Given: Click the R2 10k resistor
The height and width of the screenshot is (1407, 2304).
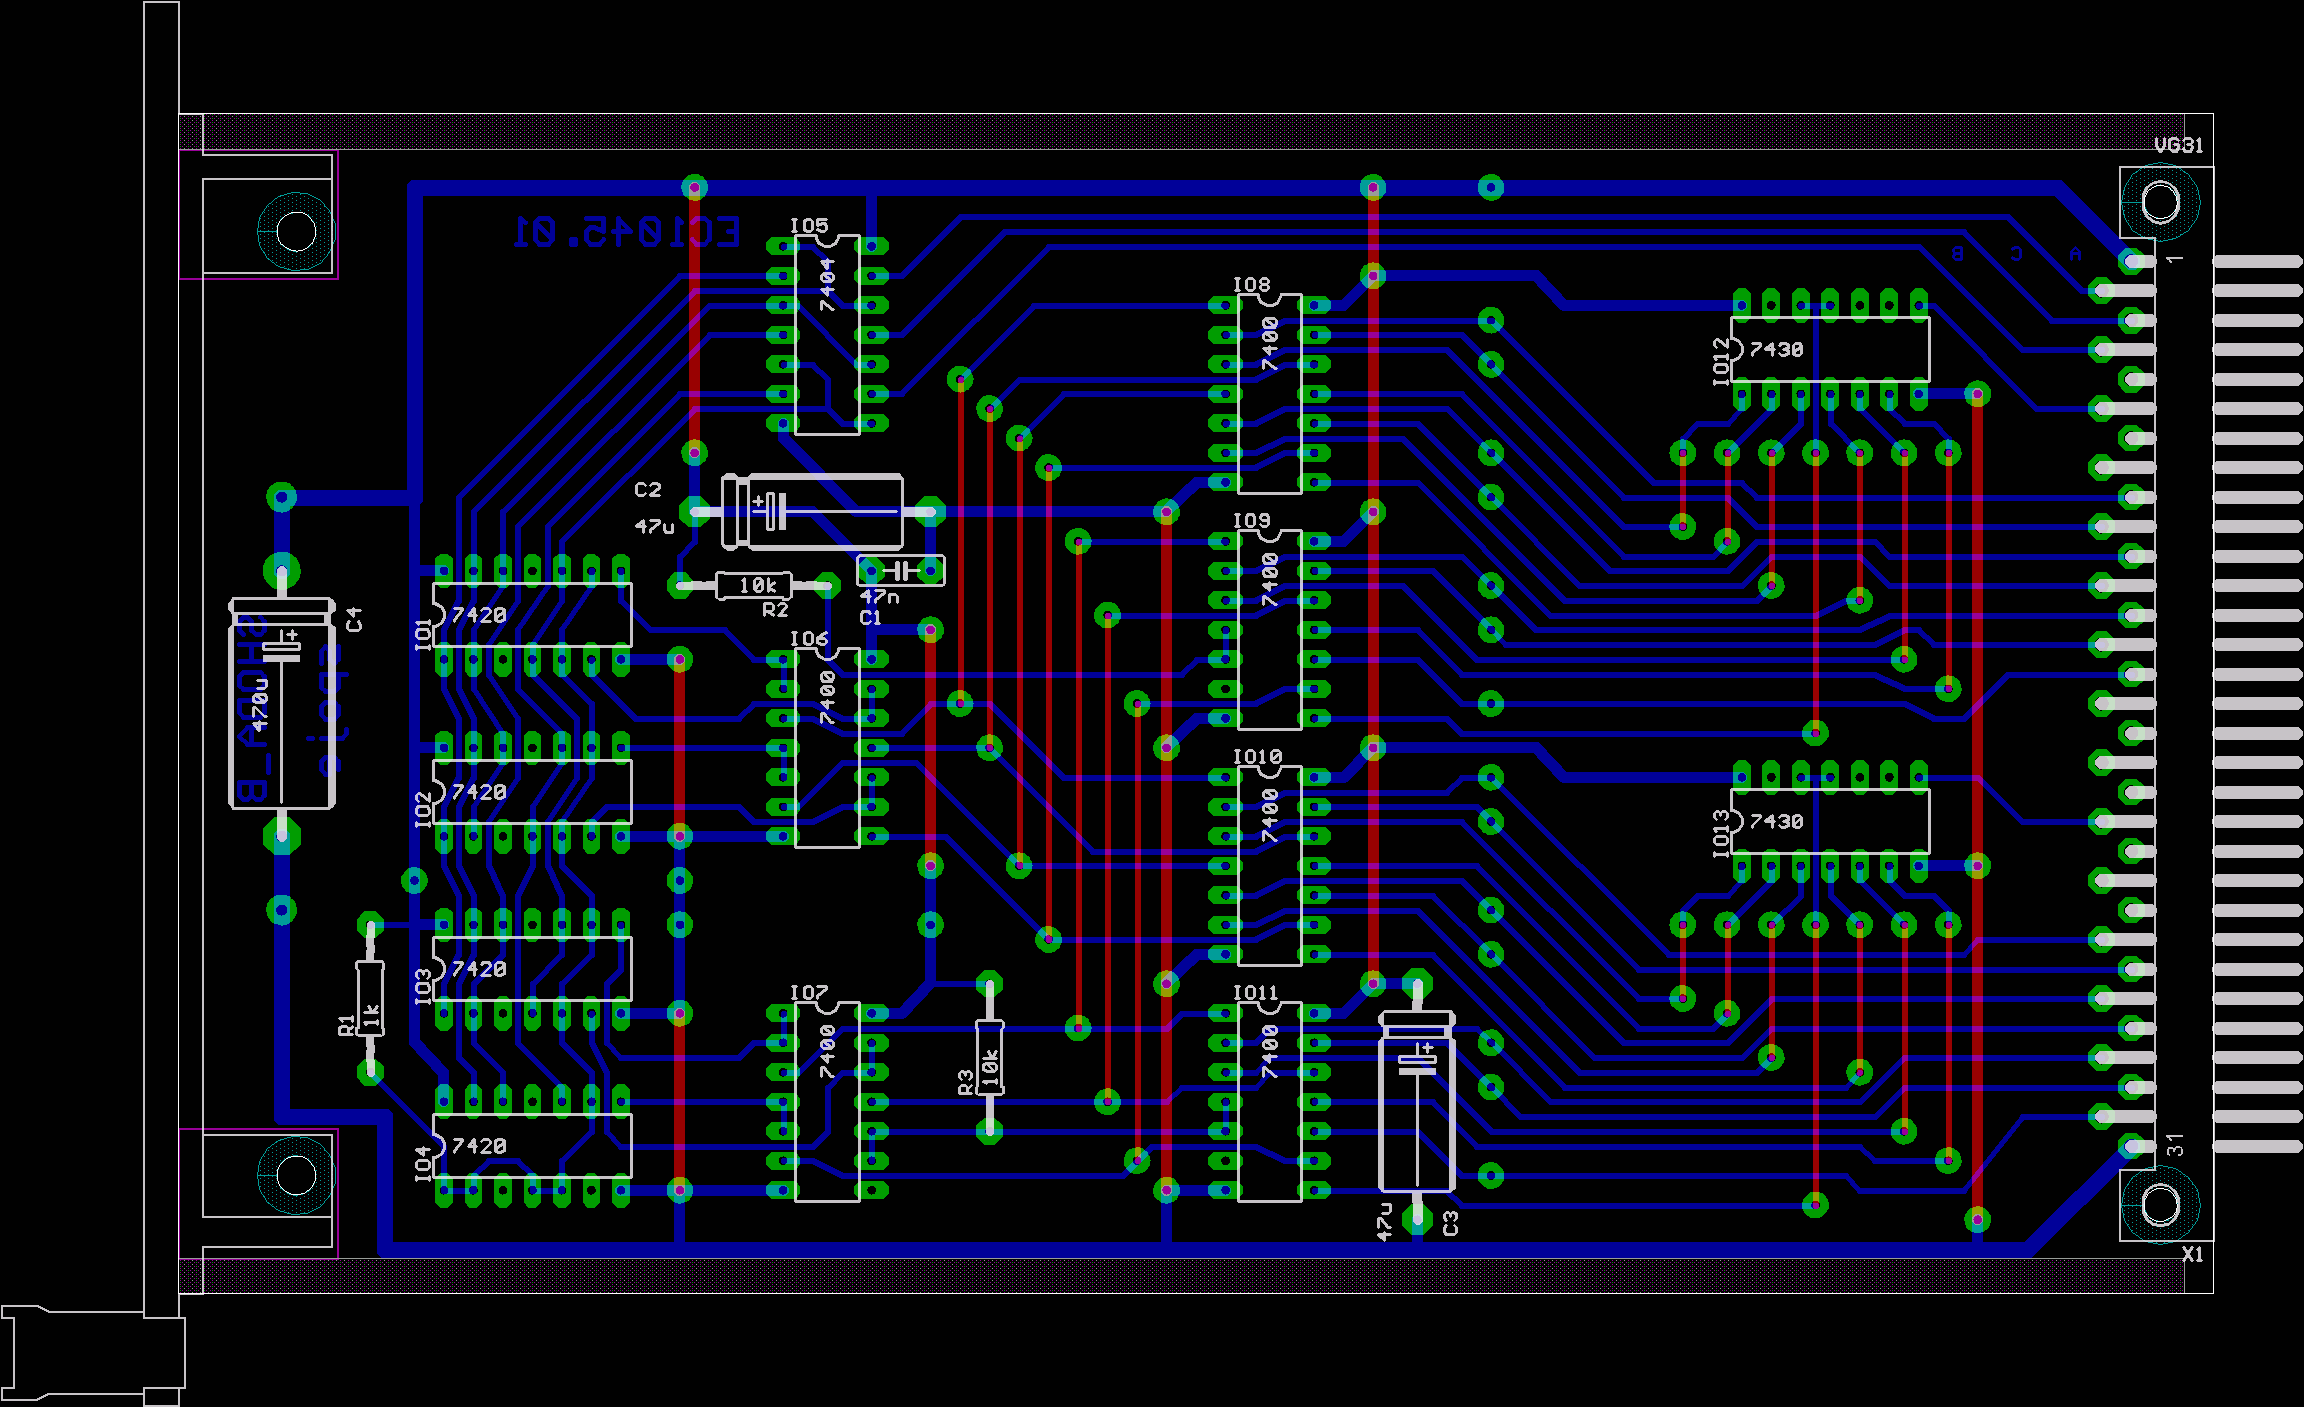Looking at the screenshot, I should [x=755, y=585].
